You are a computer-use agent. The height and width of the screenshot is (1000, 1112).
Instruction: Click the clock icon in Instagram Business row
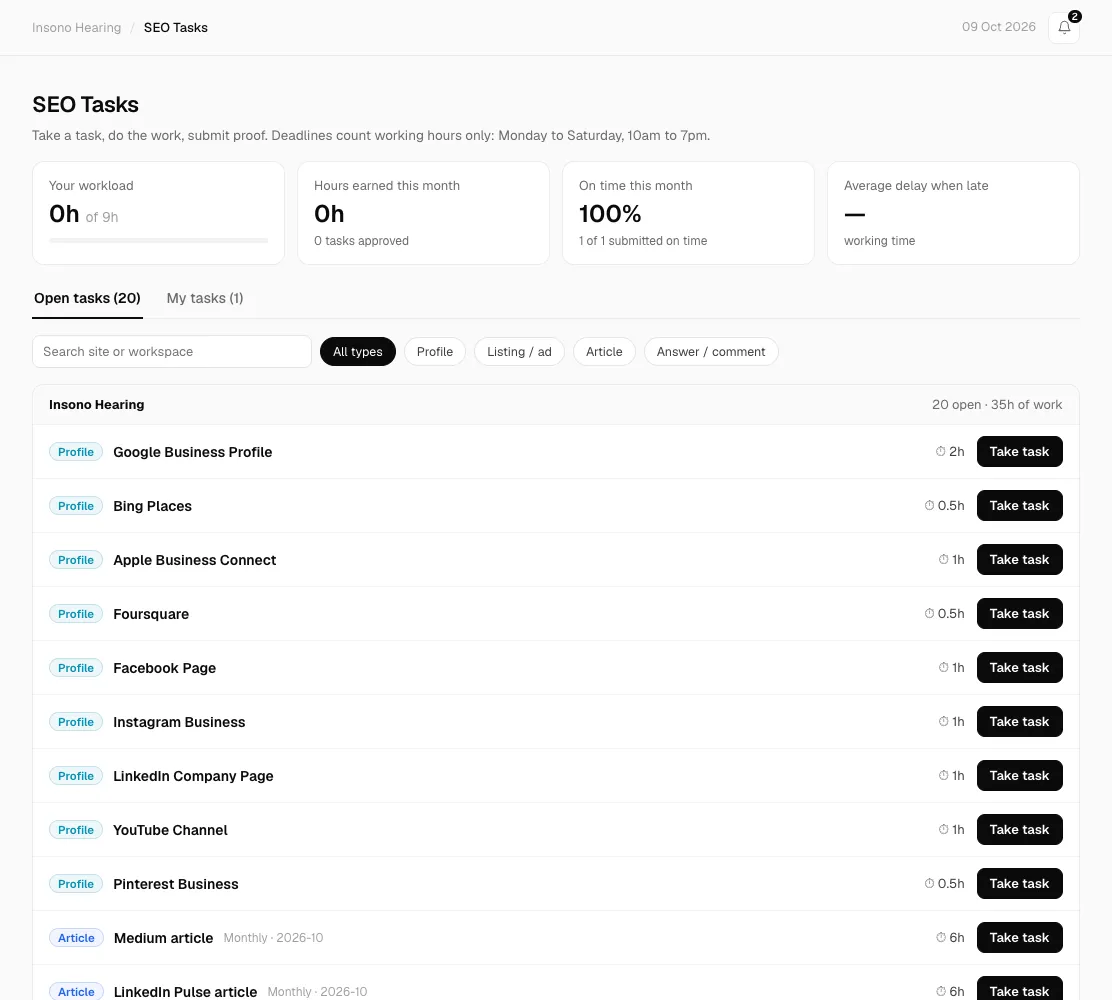click(943, 721)
